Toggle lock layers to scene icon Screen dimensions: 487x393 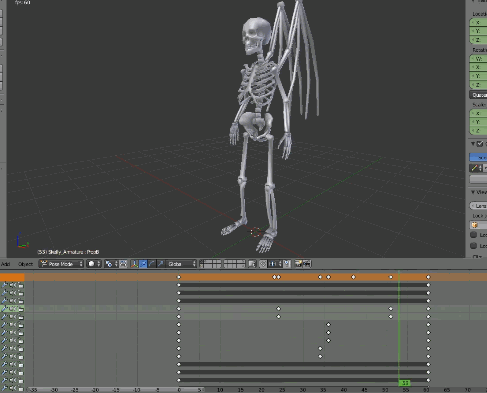(x=252, y=264)
